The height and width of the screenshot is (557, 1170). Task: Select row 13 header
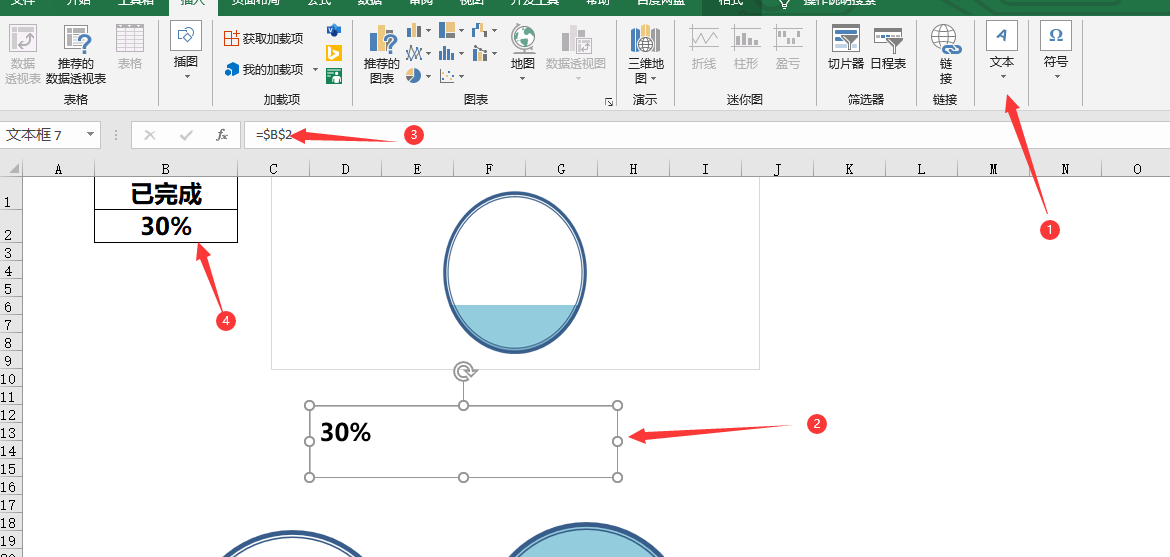coord(11,432)
